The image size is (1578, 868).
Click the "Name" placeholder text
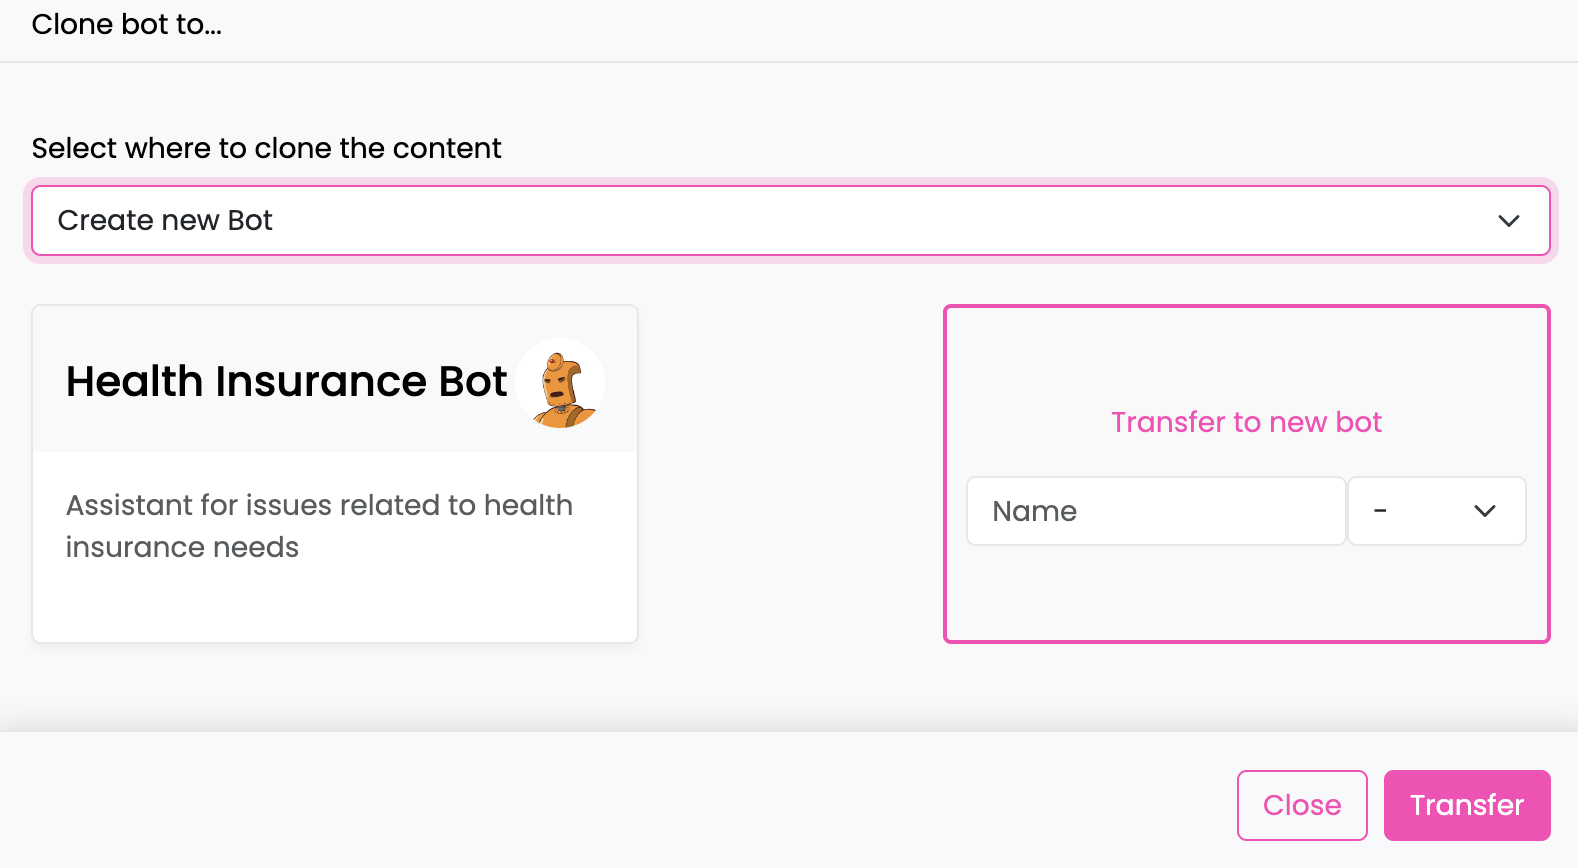(1034, 511)
